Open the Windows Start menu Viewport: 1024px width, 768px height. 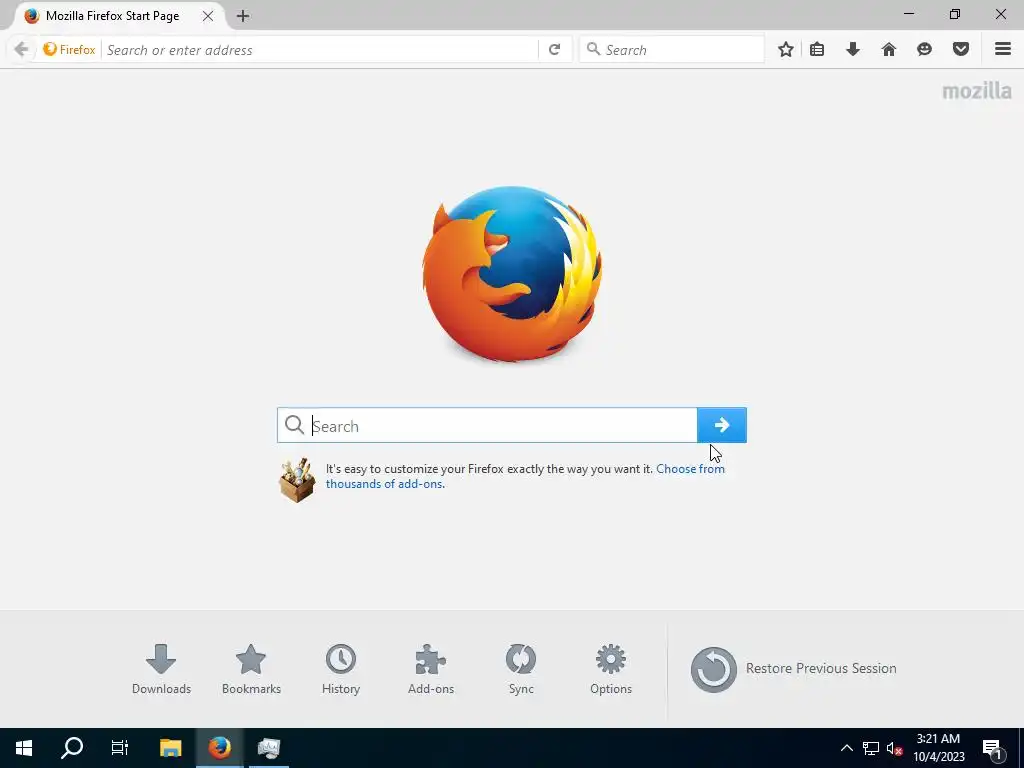pos(24,748)
